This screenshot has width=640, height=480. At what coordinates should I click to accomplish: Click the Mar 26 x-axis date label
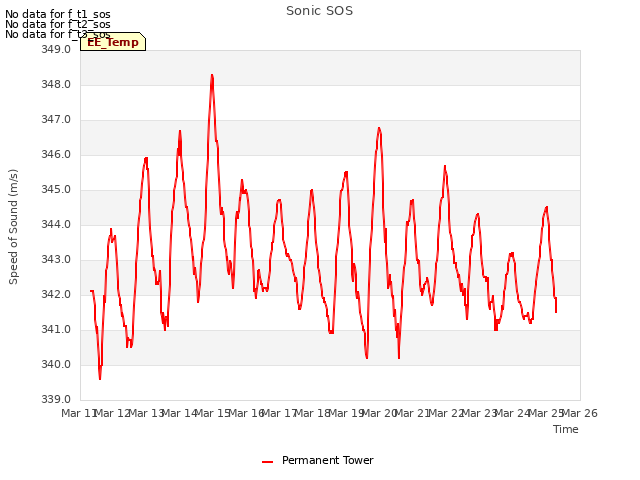580,413
